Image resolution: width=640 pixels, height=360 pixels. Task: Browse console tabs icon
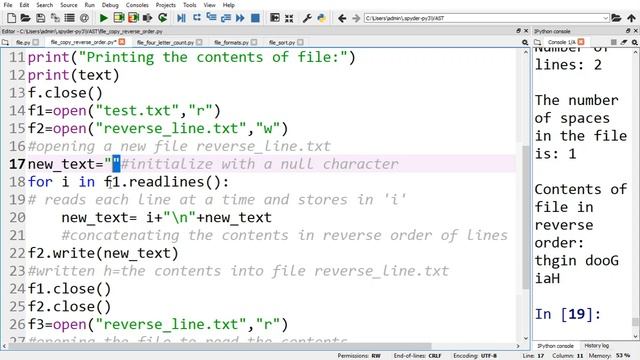tap(538, 42)
